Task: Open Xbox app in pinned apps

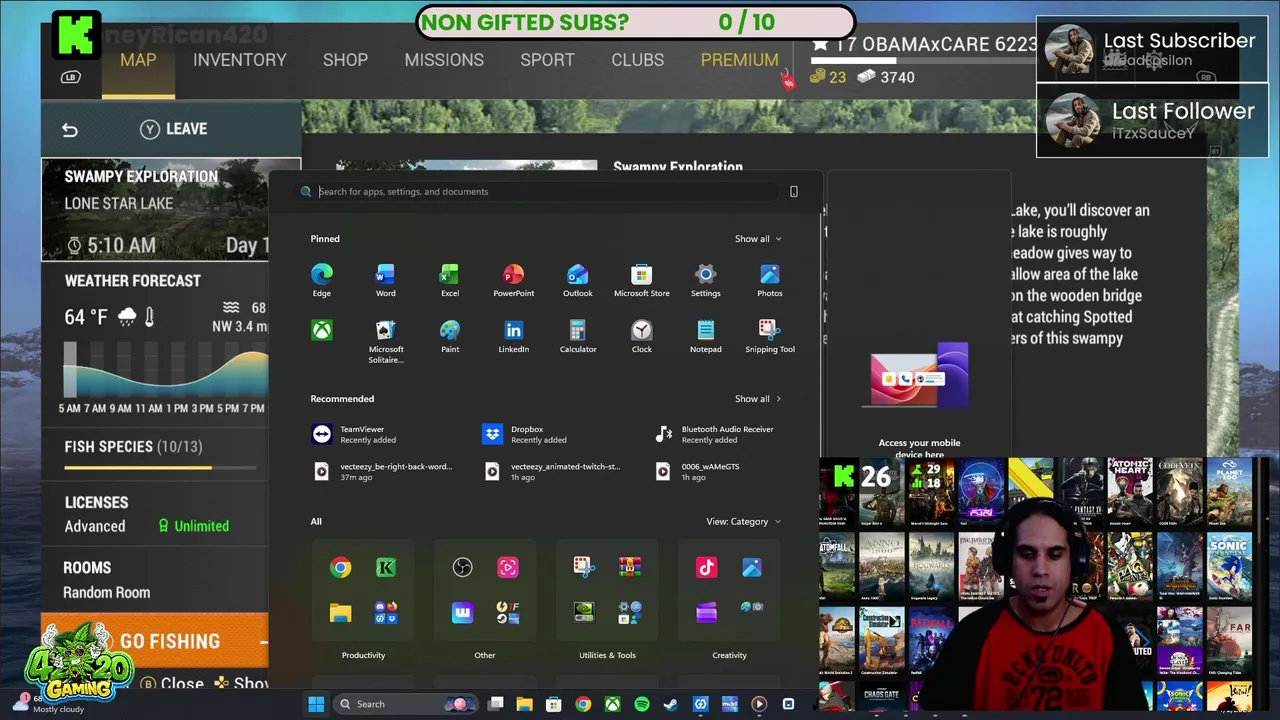Action: coord(321,330)
